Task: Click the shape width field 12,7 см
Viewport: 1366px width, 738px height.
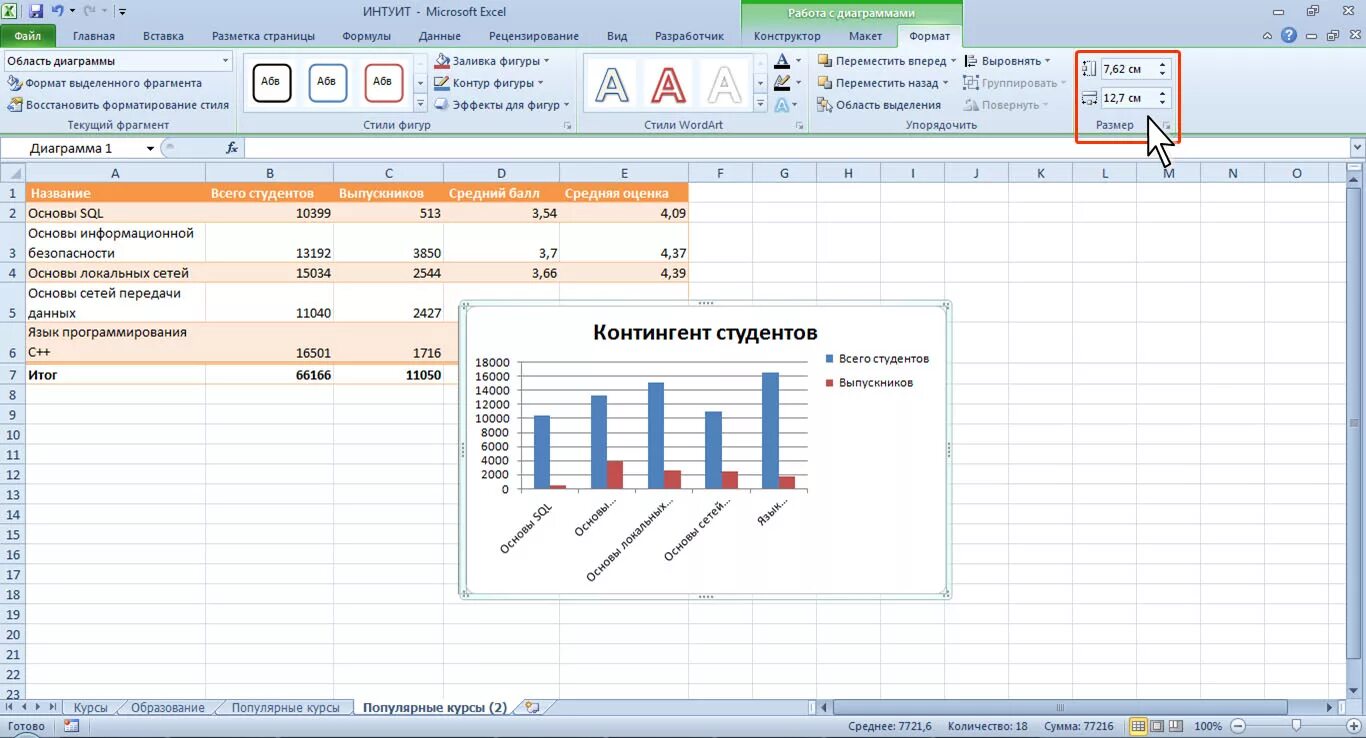Action: point(1127,98)
